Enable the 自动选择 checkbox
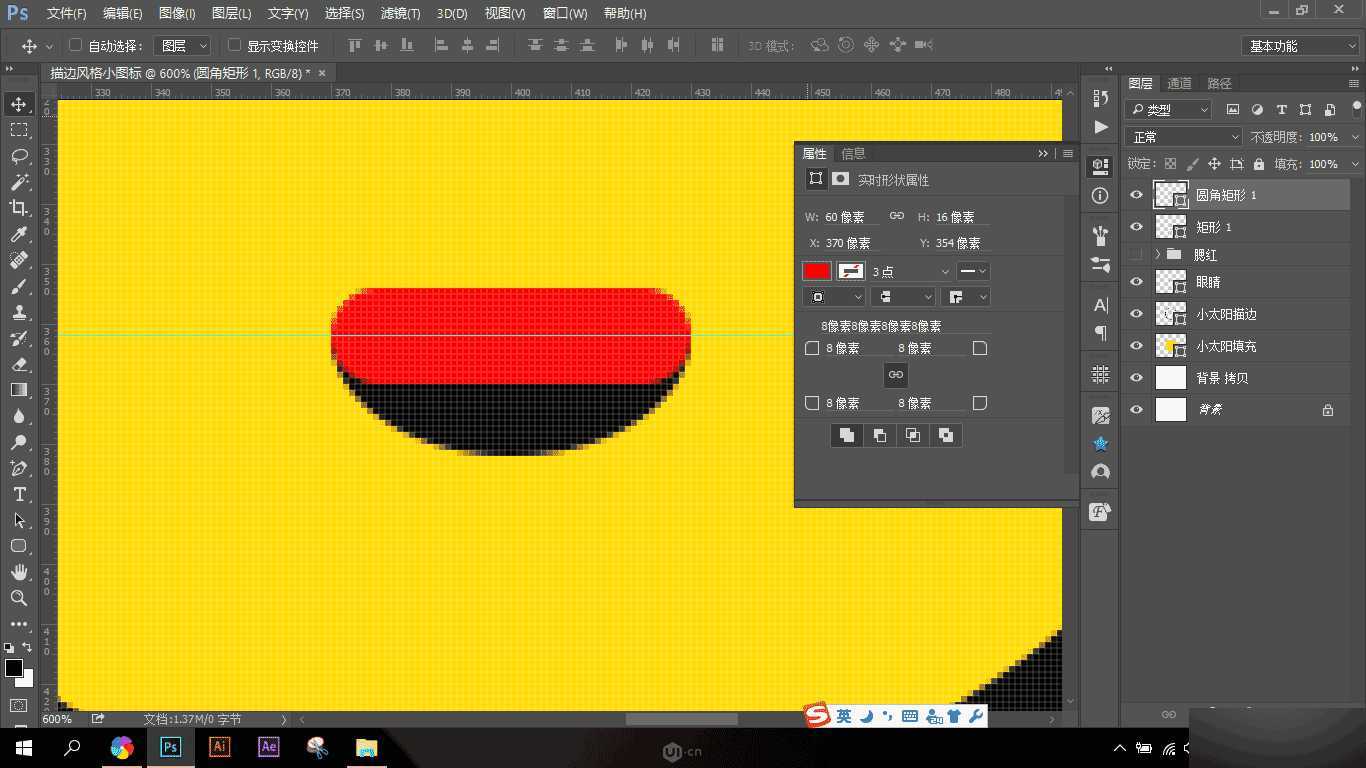 (x=75, y=45)
